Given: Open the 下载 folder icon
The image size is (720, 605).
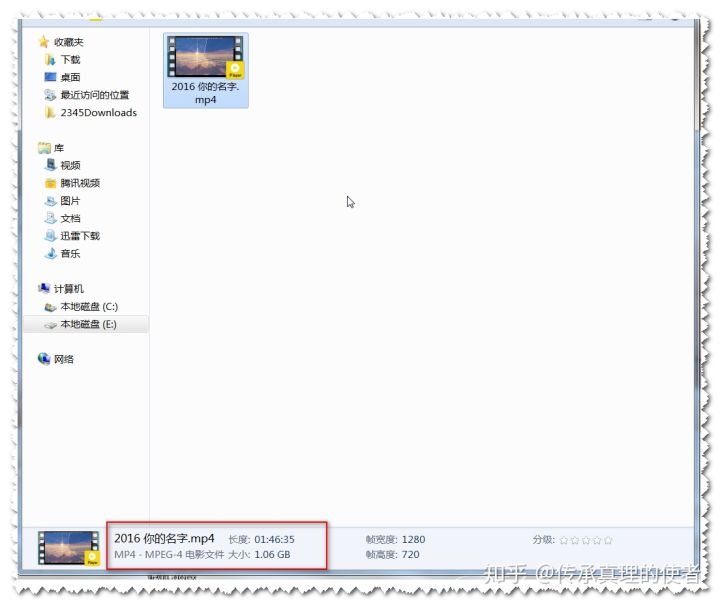Looking at the screenshot, I should pyautogui.click(x=50, y=60).
